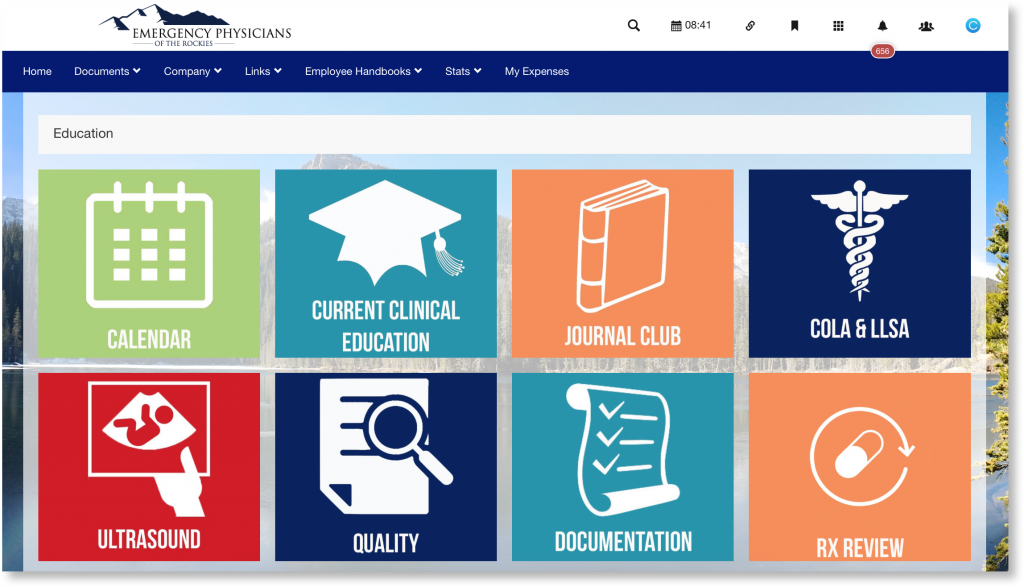The width and height of the screenshot is (1024, 587).
Task: View notifications by clicking the bell icon
Action: click(x=881, y=25)
